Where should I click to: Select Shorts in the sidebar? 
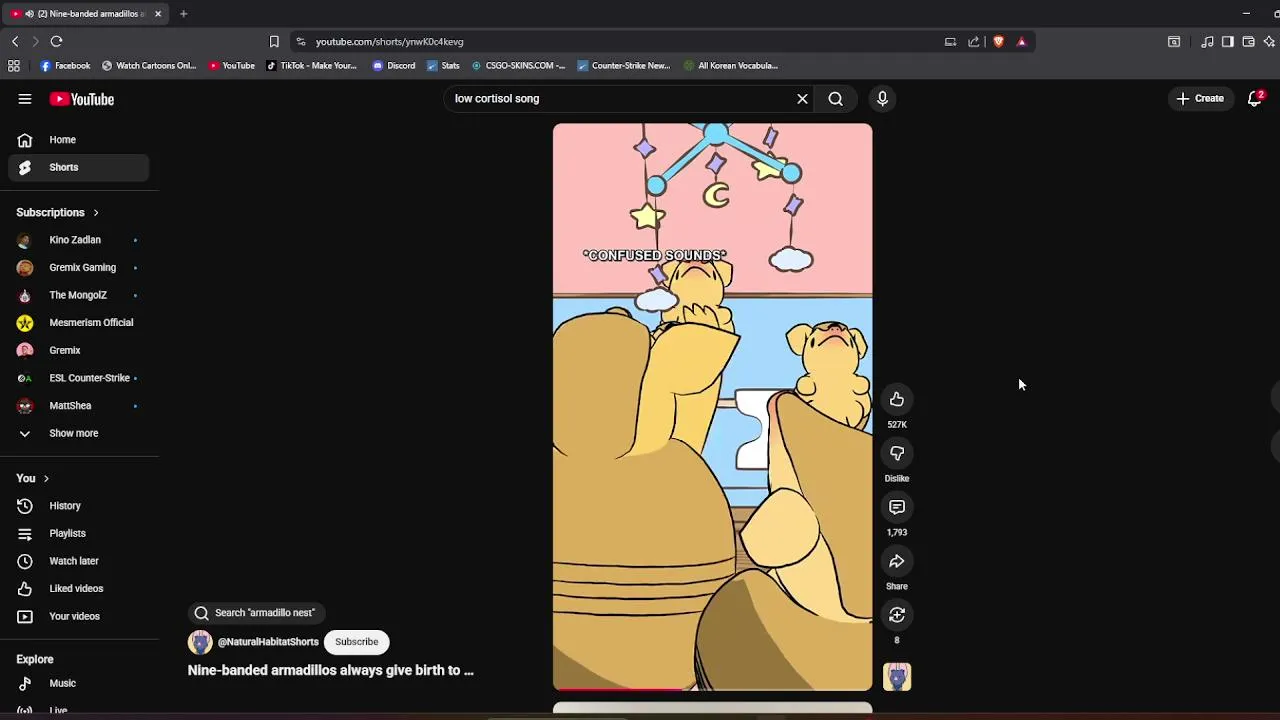[79, 167]
